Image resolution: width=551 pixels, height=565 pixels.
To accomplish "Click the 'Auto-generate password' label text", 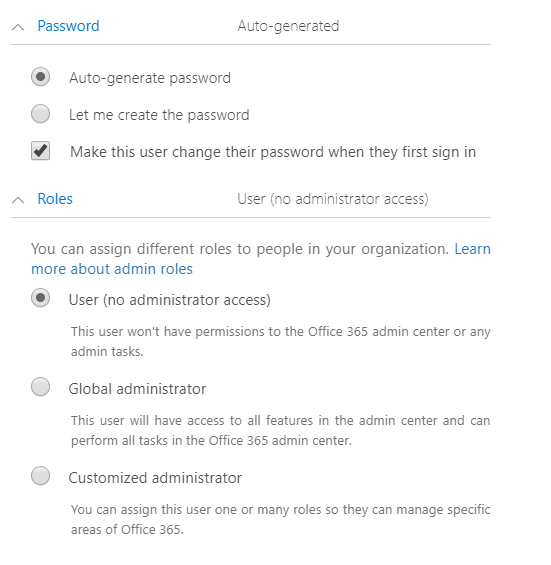I will 150,78.
